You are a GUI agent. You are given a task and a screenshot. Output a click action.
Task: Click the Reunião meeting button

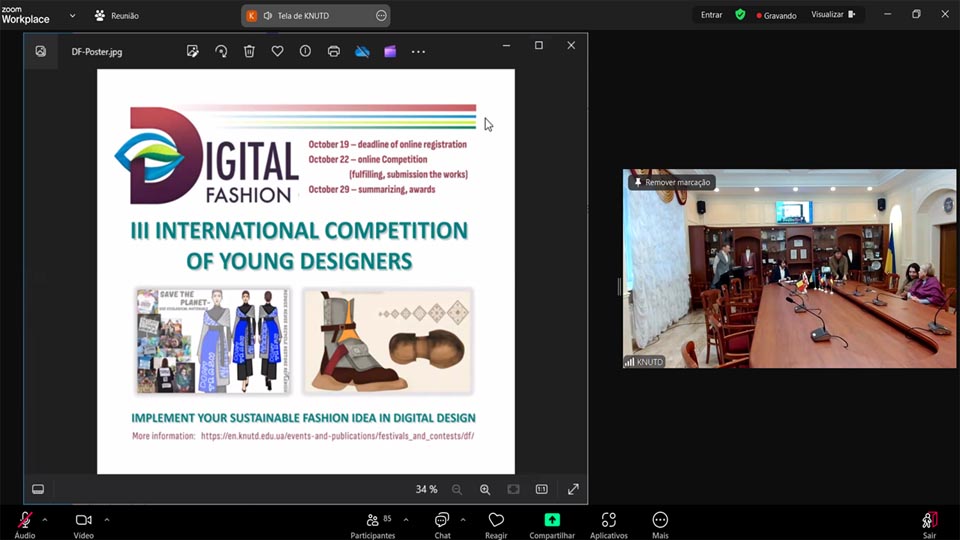click(117, 15)
